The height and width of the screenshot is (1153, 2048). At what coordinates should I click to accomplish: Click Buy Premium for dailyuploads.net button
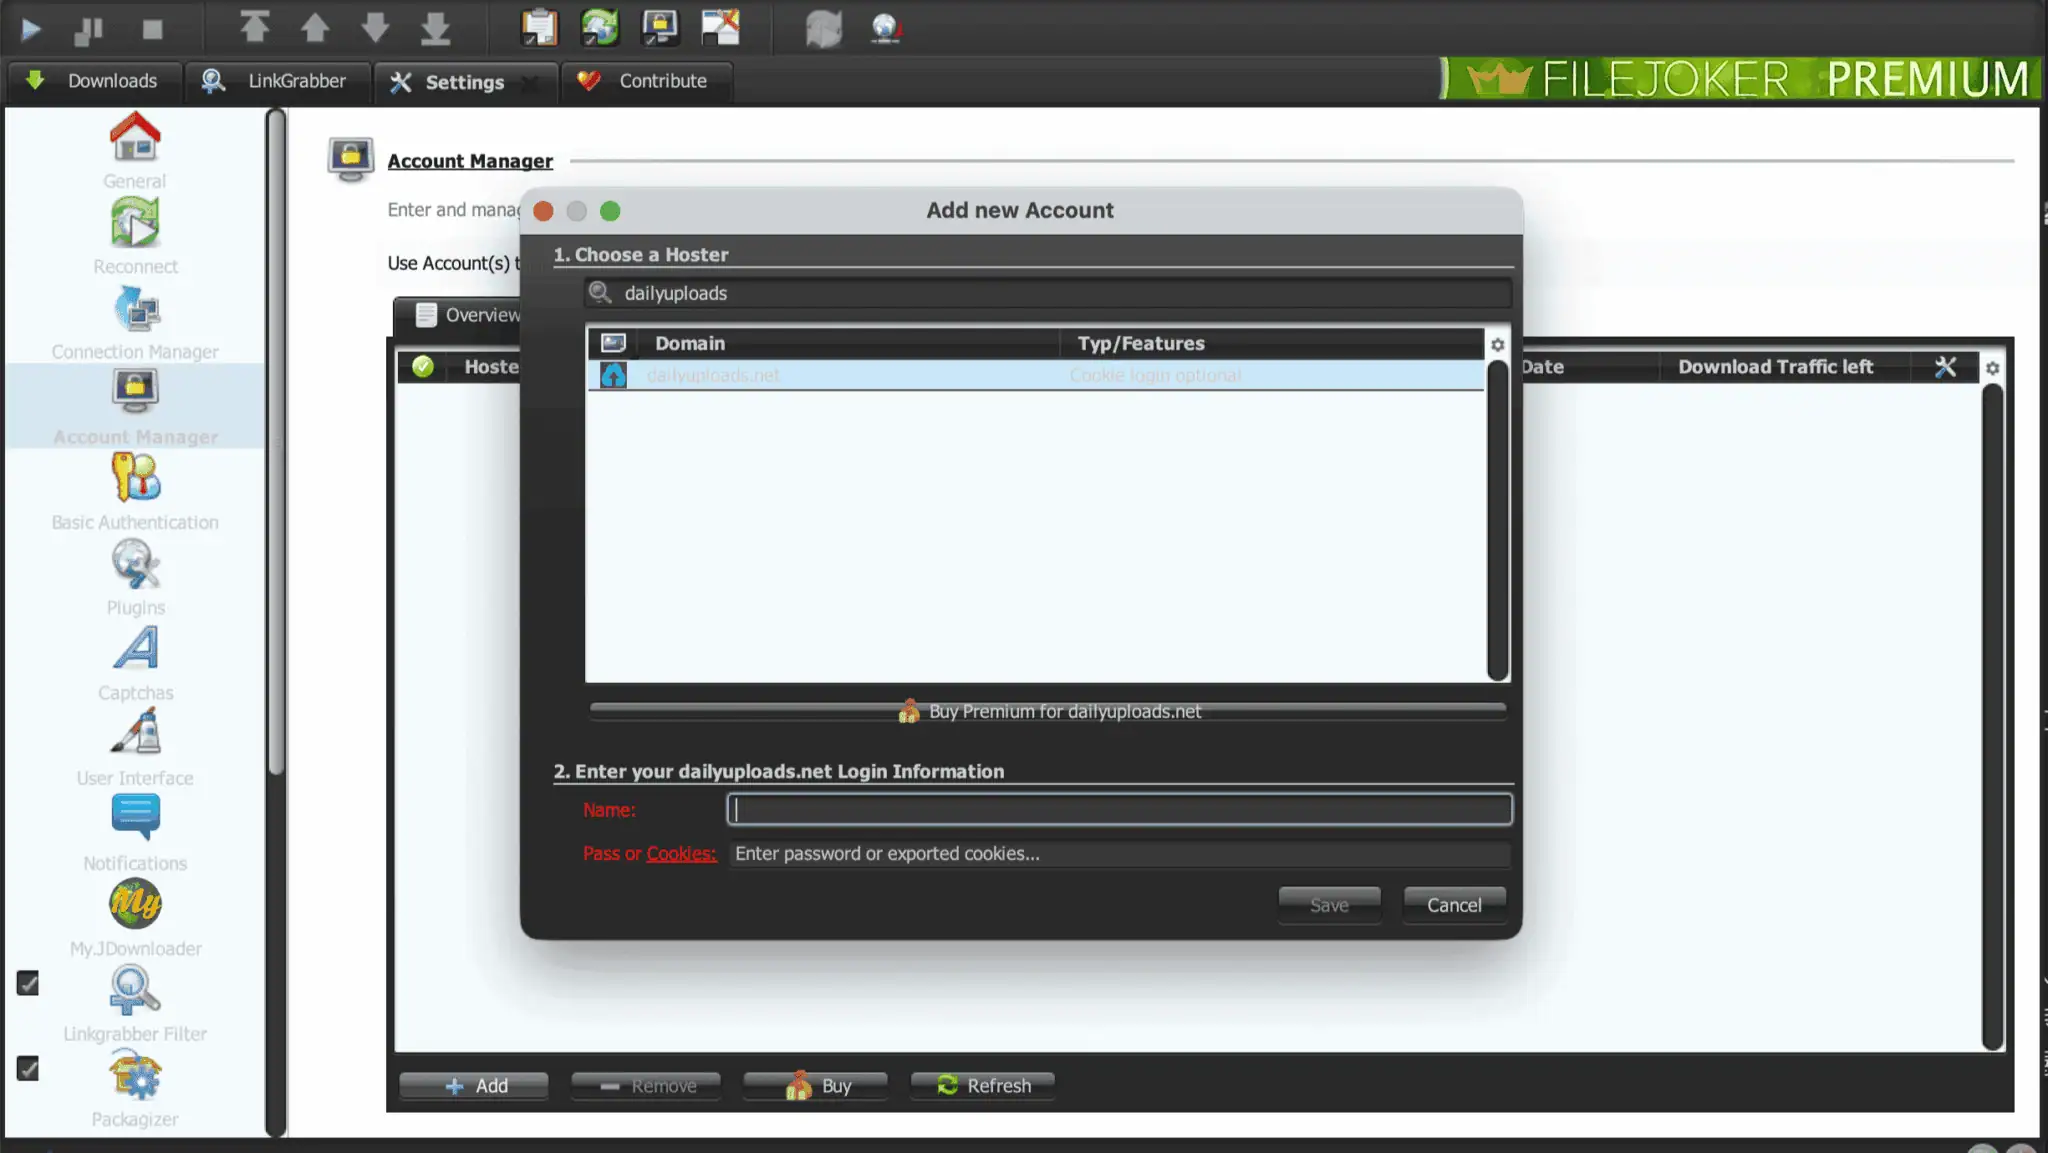point(1048,711)
